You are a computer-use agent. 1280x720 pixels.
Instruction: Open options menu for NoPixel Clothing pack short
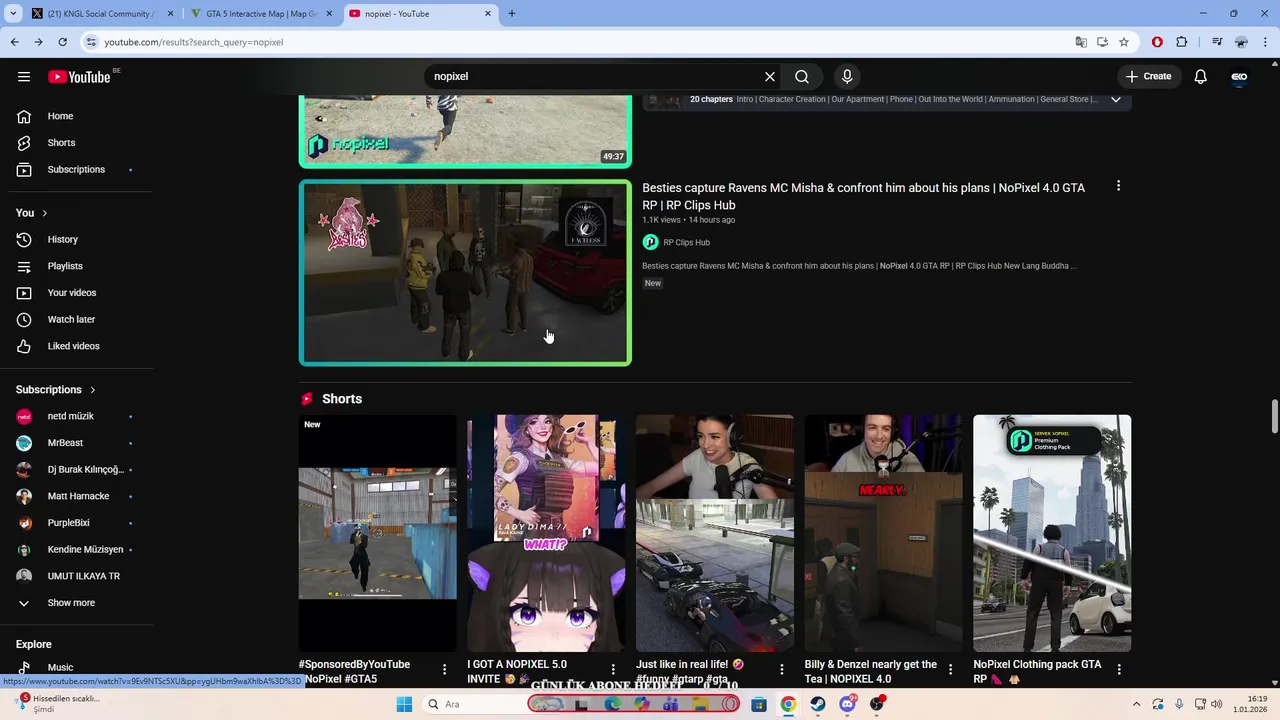point(1119,669)
